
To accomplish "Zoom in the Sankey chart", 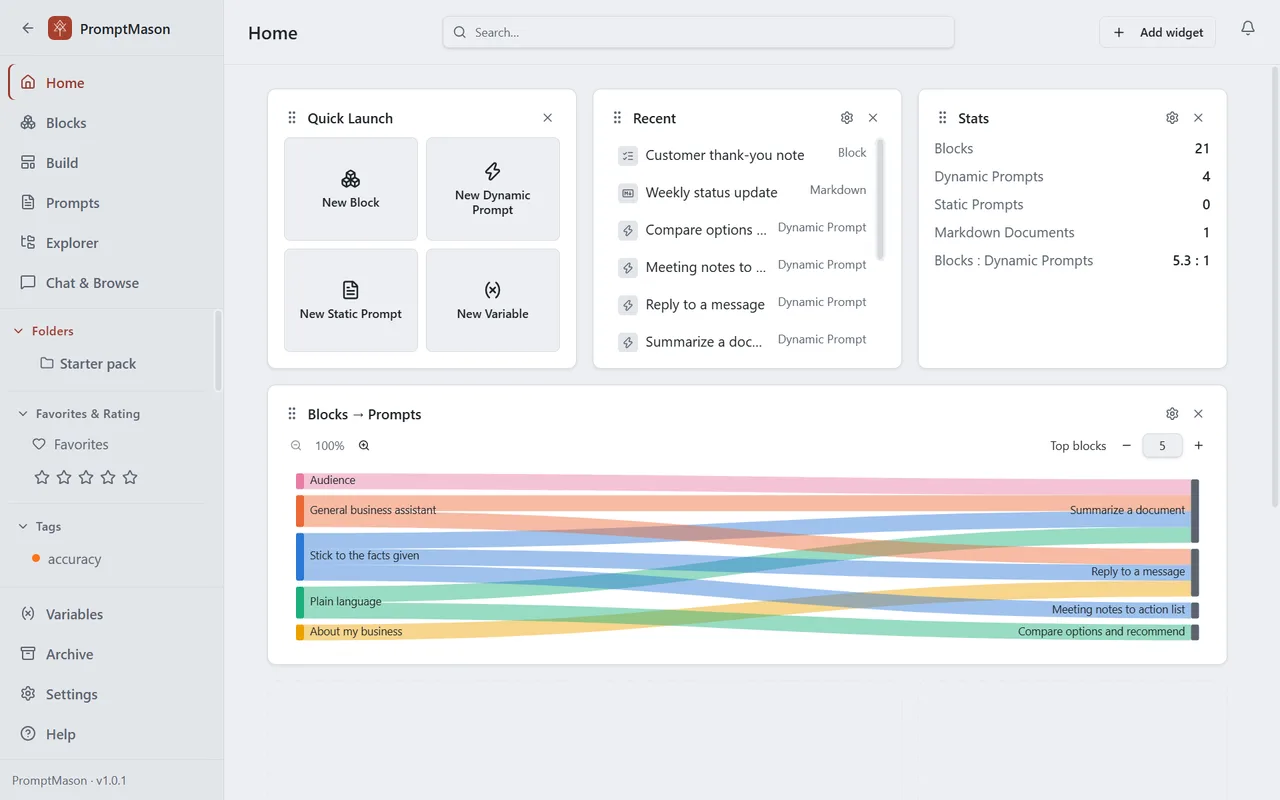I will [364, 446].
